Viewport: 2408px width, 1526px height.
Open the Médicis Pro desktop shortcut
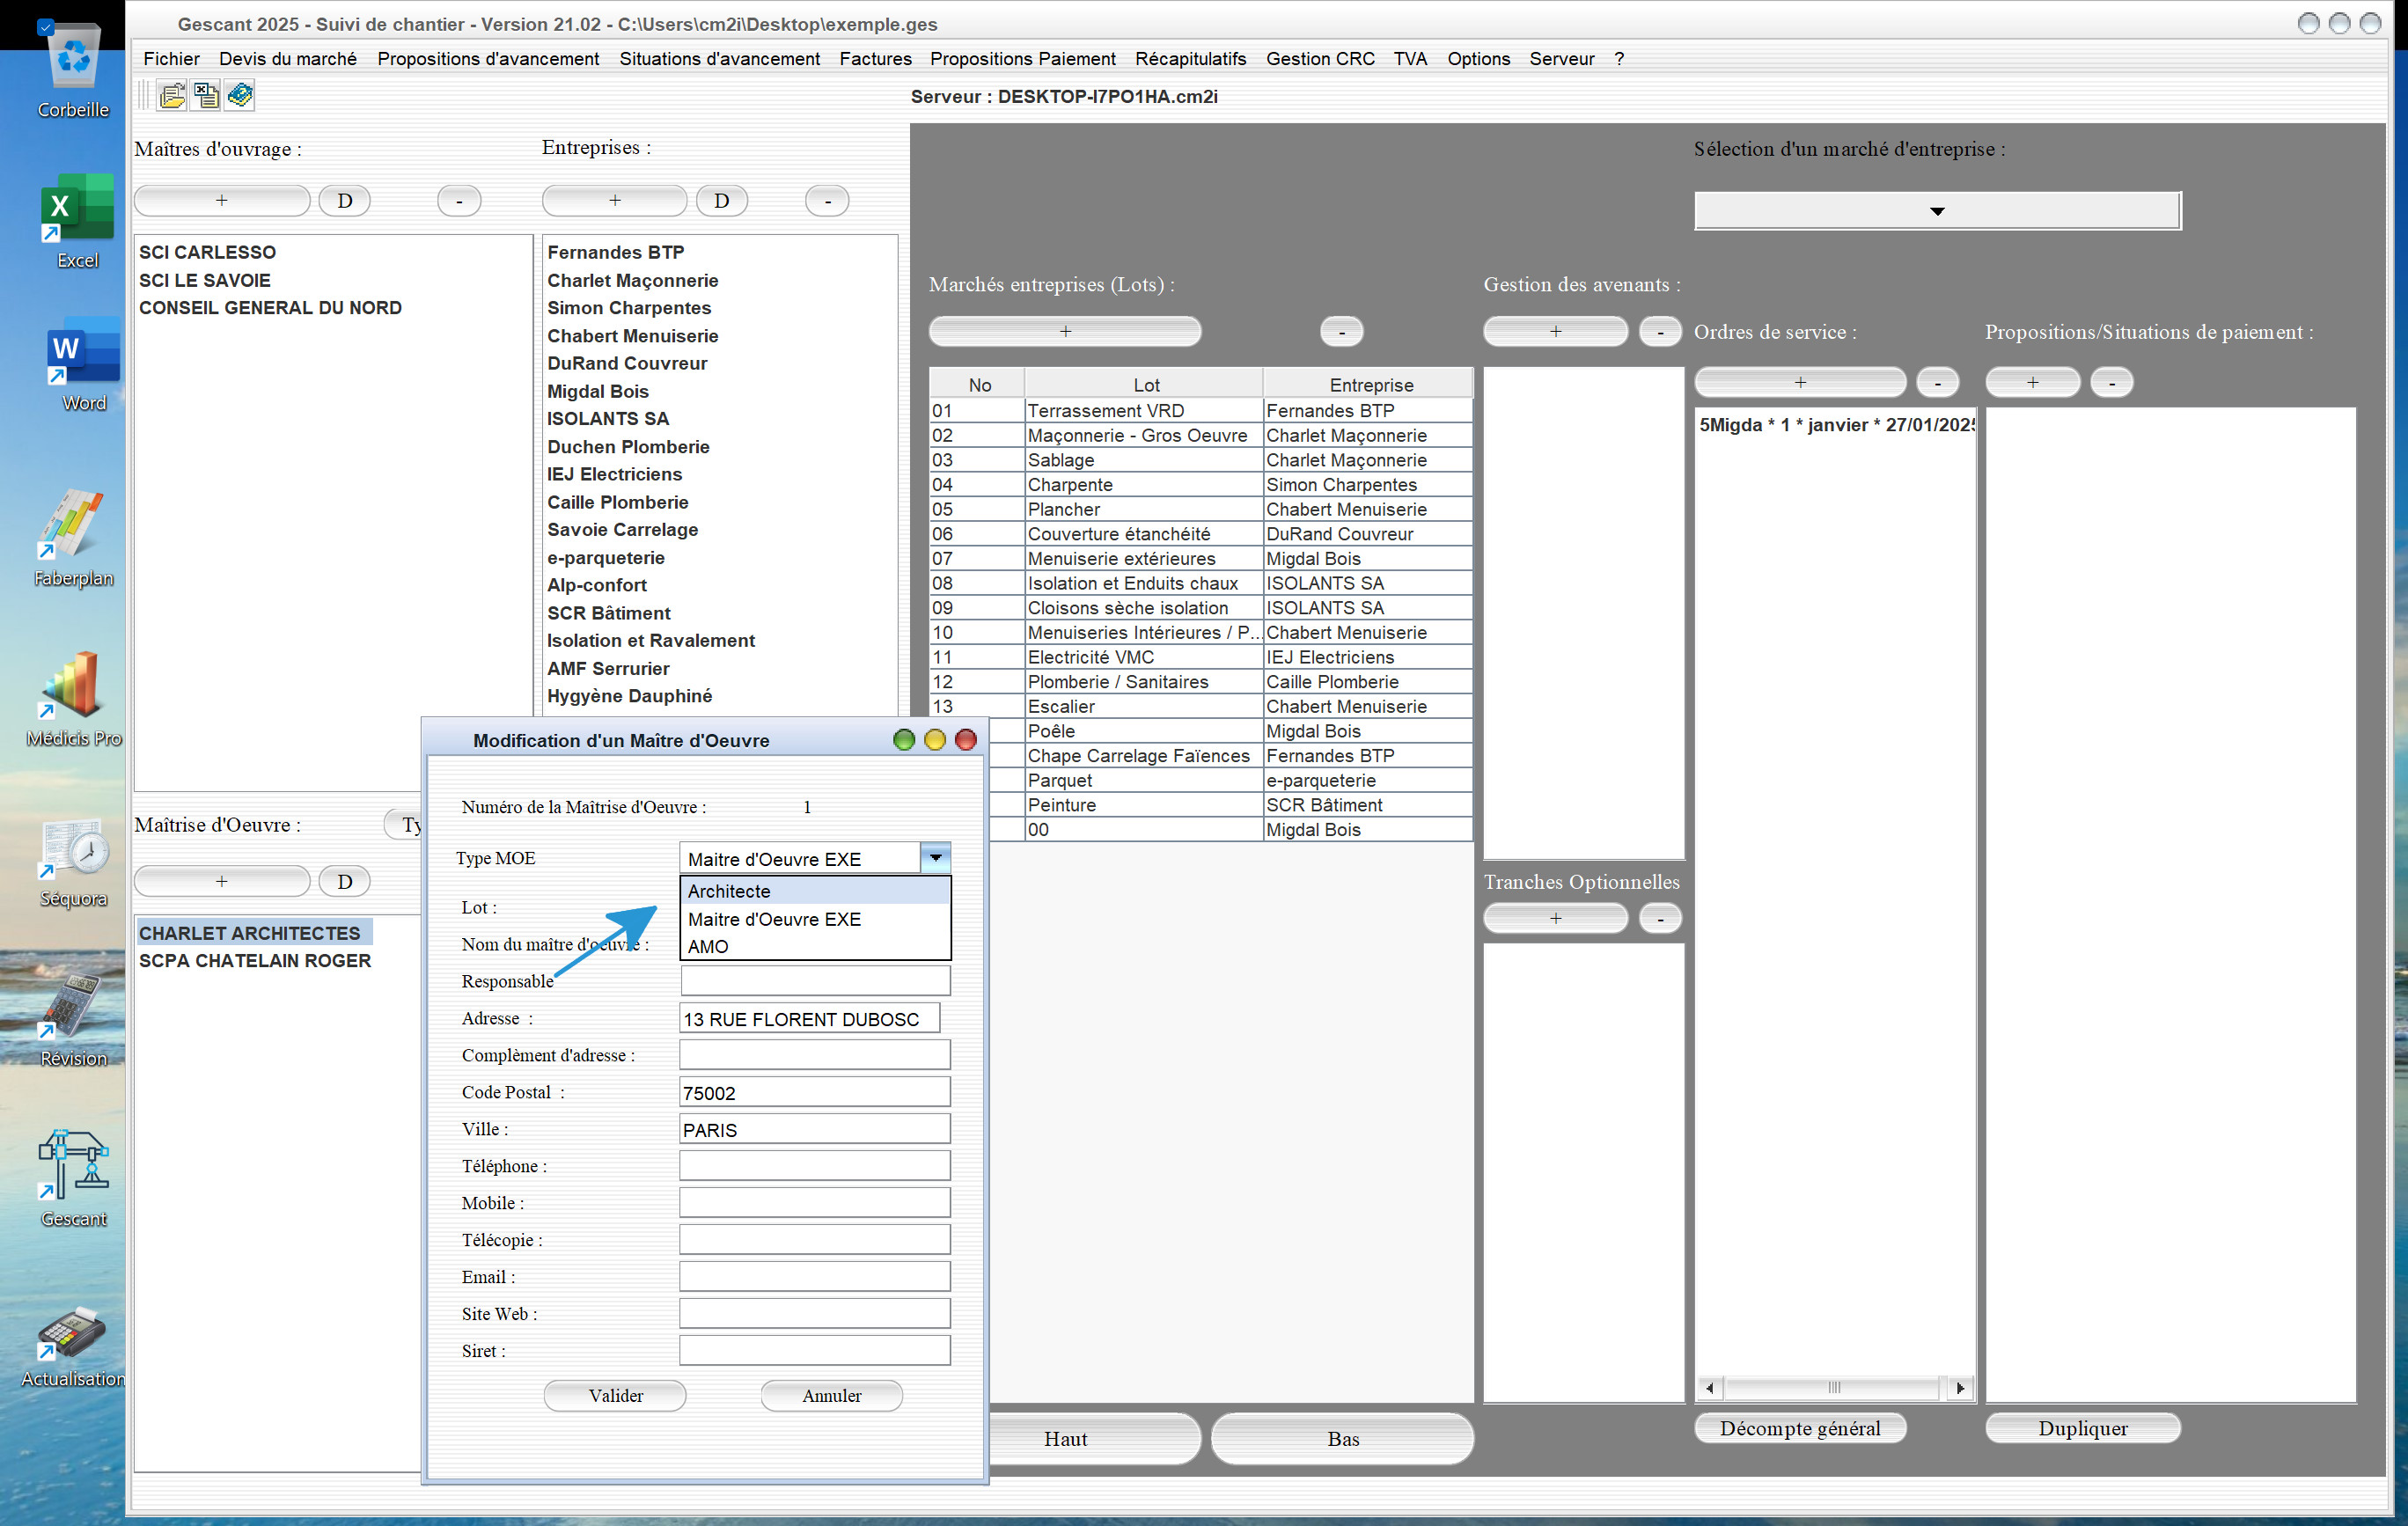coord(73,699)
